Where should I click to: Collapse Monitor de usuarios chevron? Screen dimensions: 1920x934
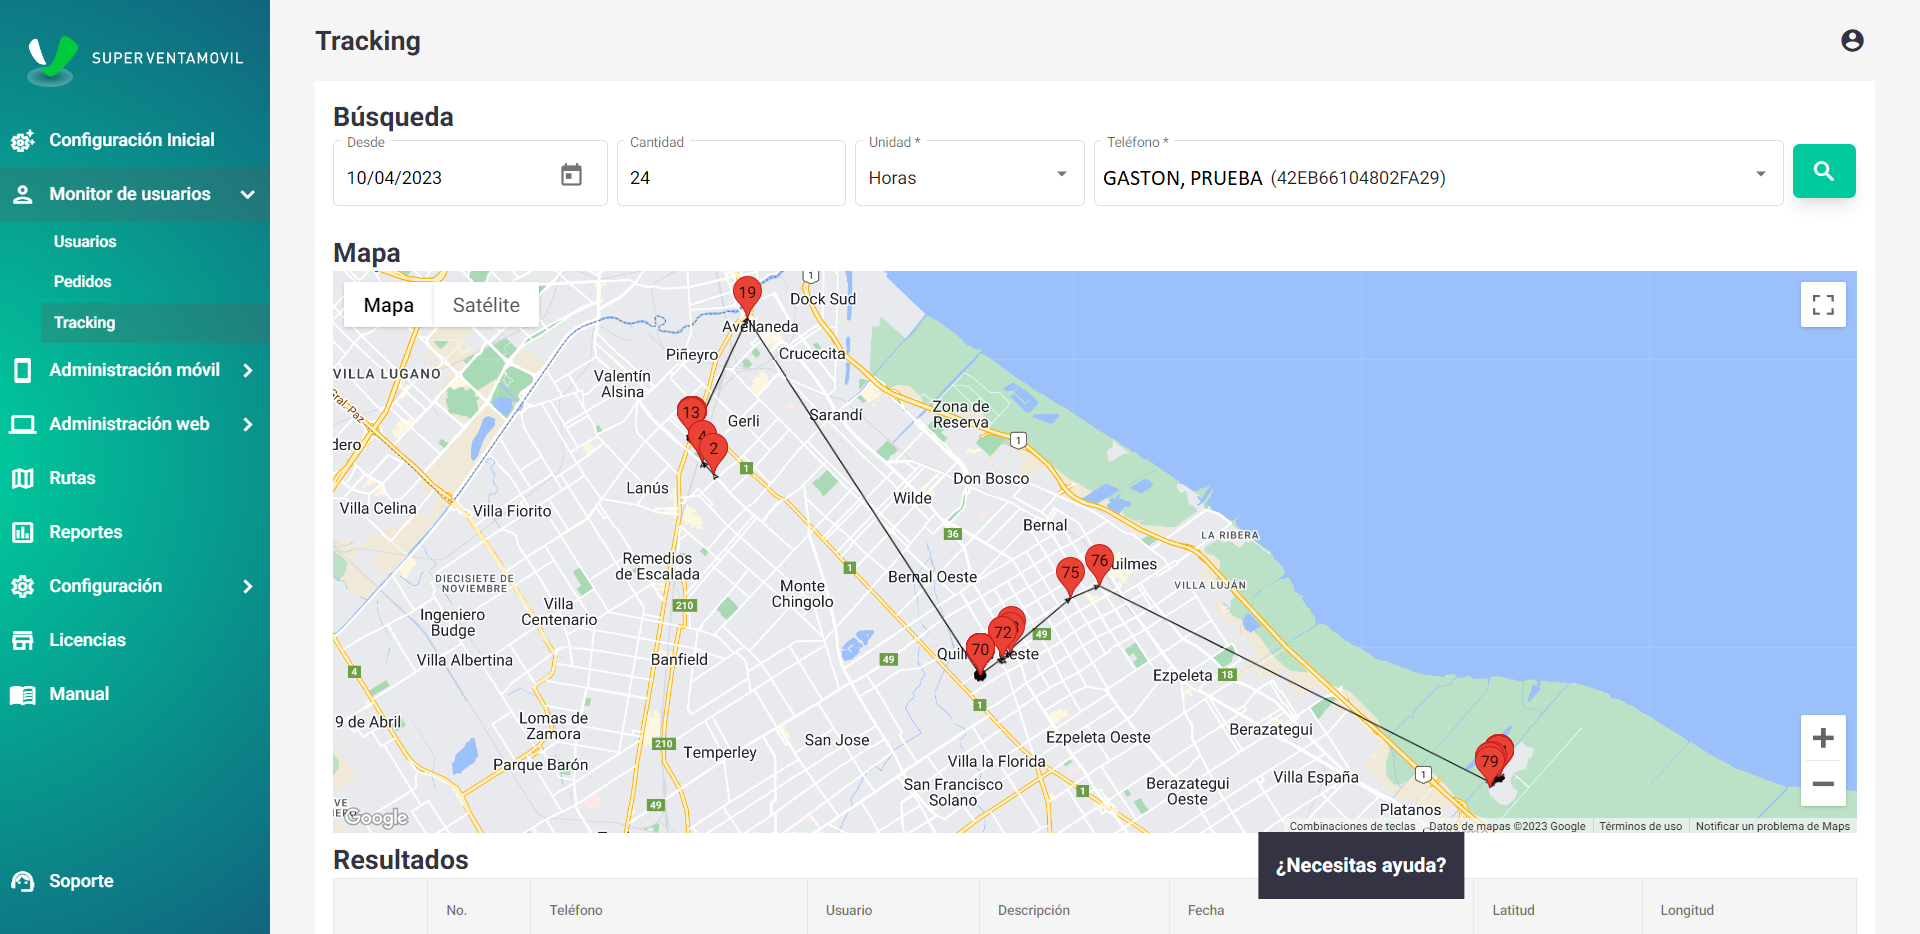248,194
